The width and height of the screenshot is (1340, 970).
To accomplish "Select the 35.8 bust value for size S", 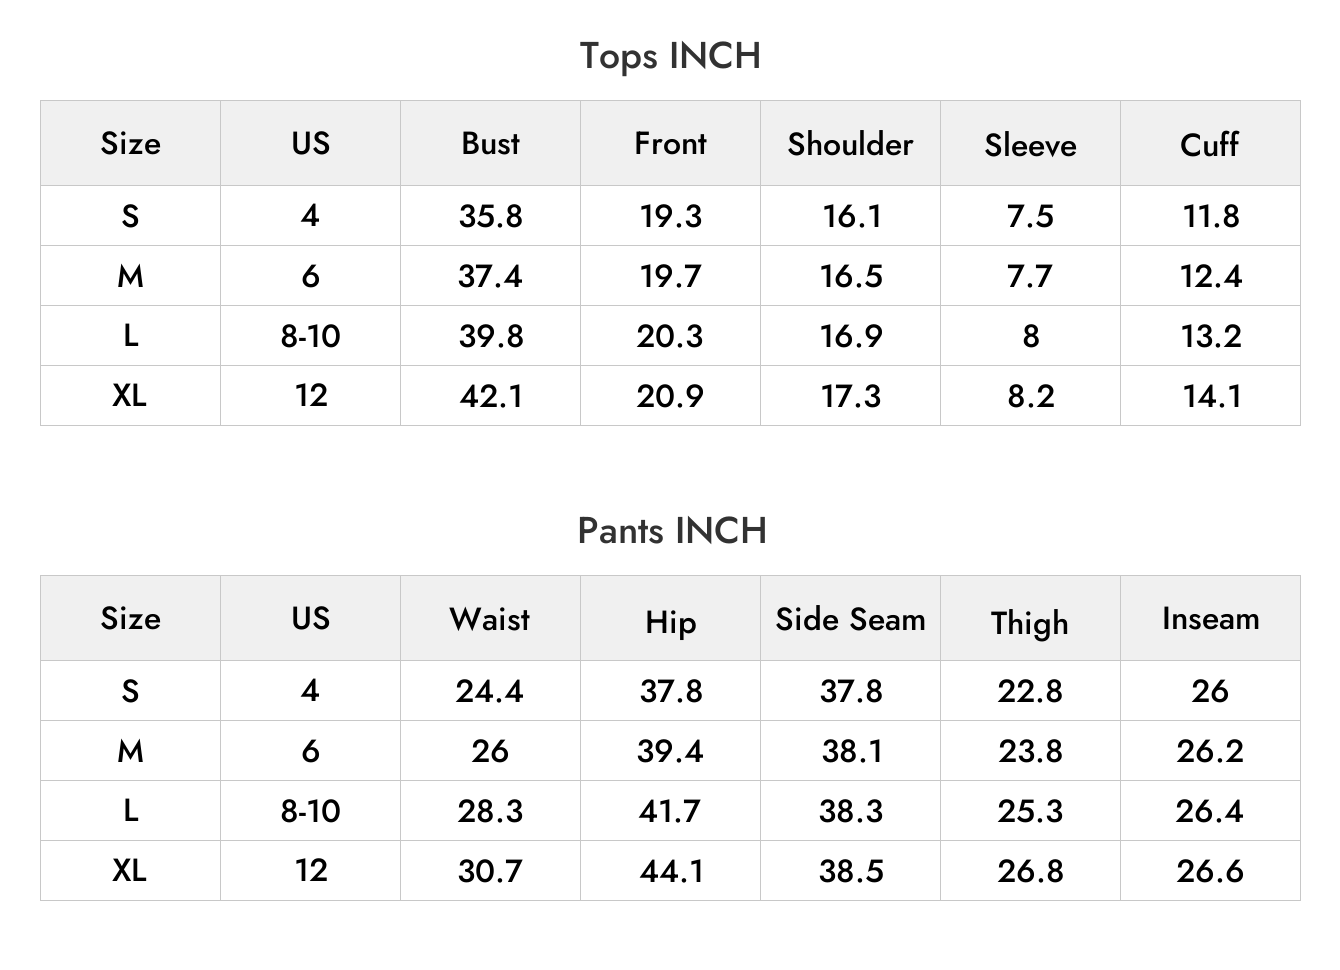I will click(x=490, y=216).
